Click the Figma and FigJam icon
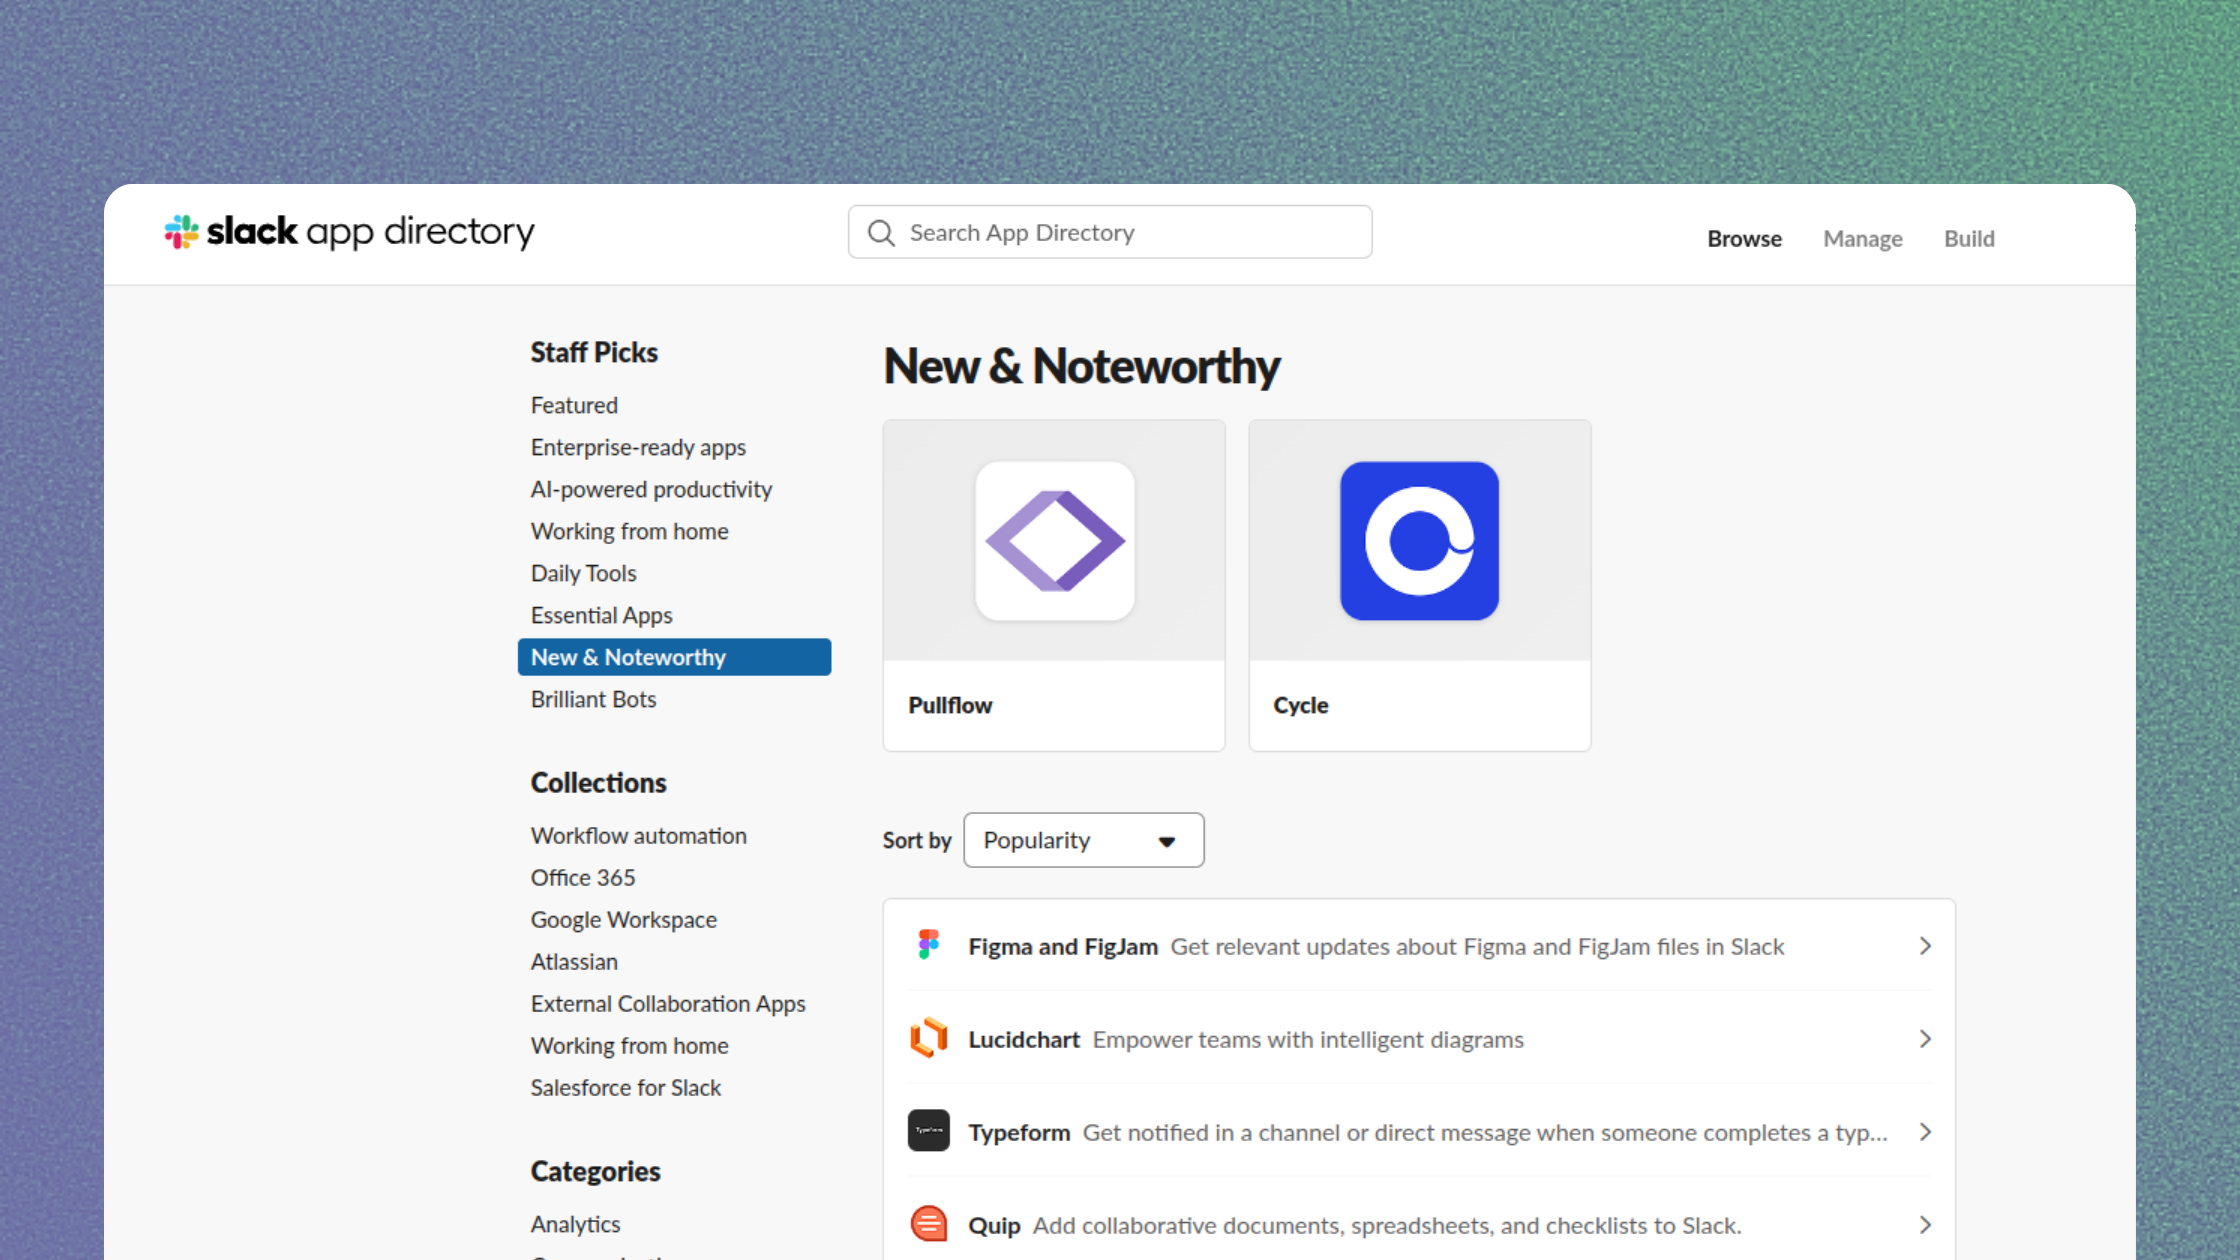Image resolution: width=2240 pixels, height=1260 pixels. 929,945
